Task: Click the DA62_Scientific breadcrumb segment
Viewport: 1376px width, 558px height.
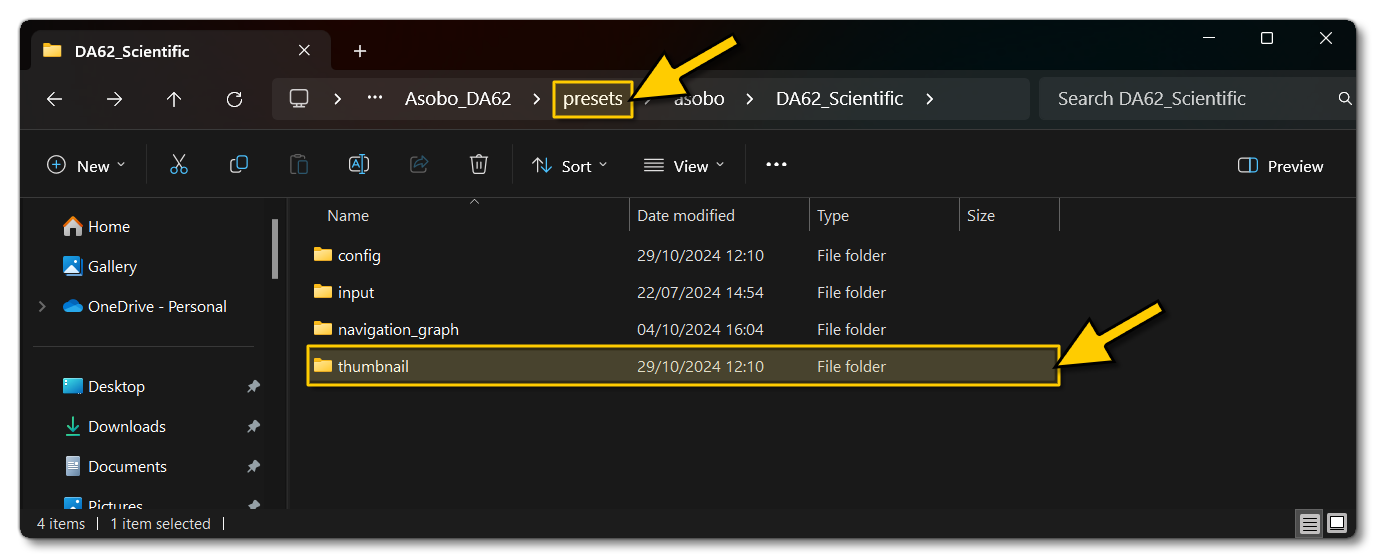Action: pos(839,98)
